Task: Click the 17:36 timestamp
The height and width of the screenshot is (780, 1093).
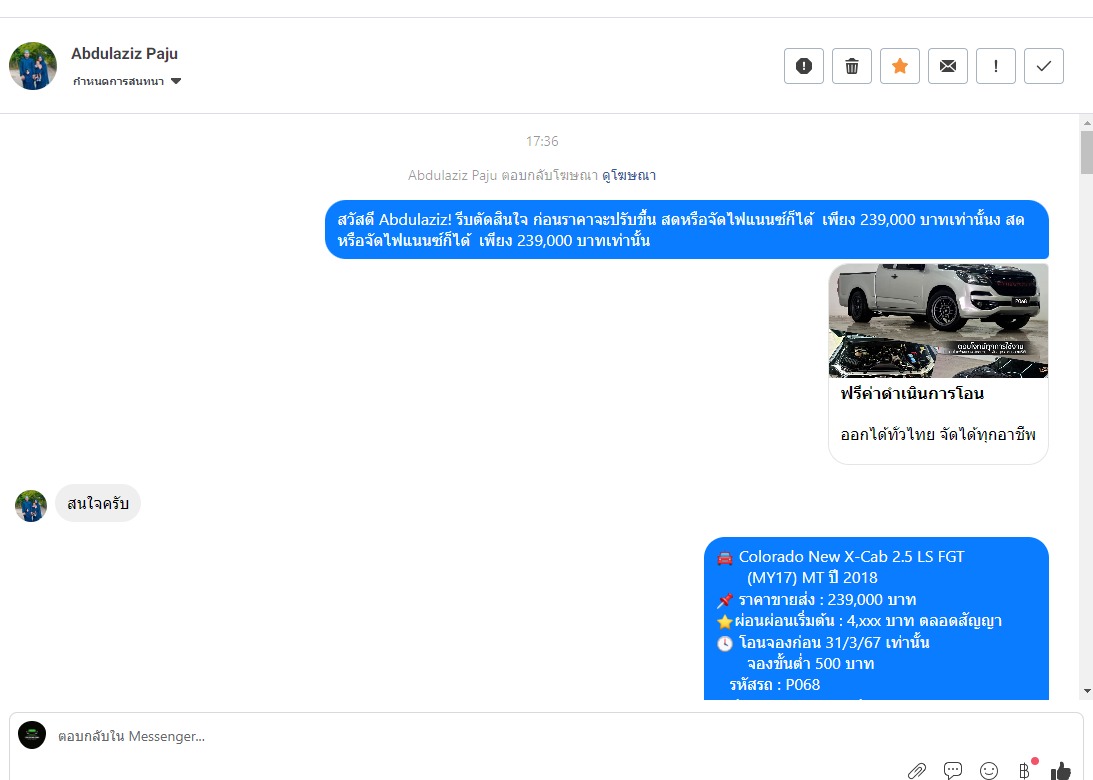Action: point(542,142)
